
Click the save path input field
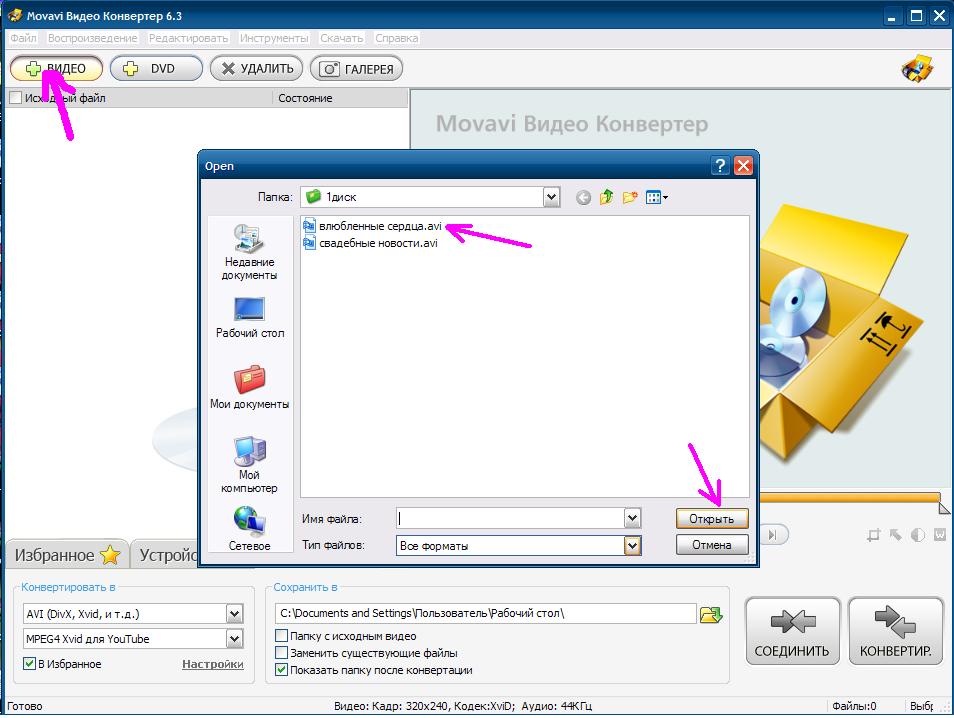coord(486,613)
